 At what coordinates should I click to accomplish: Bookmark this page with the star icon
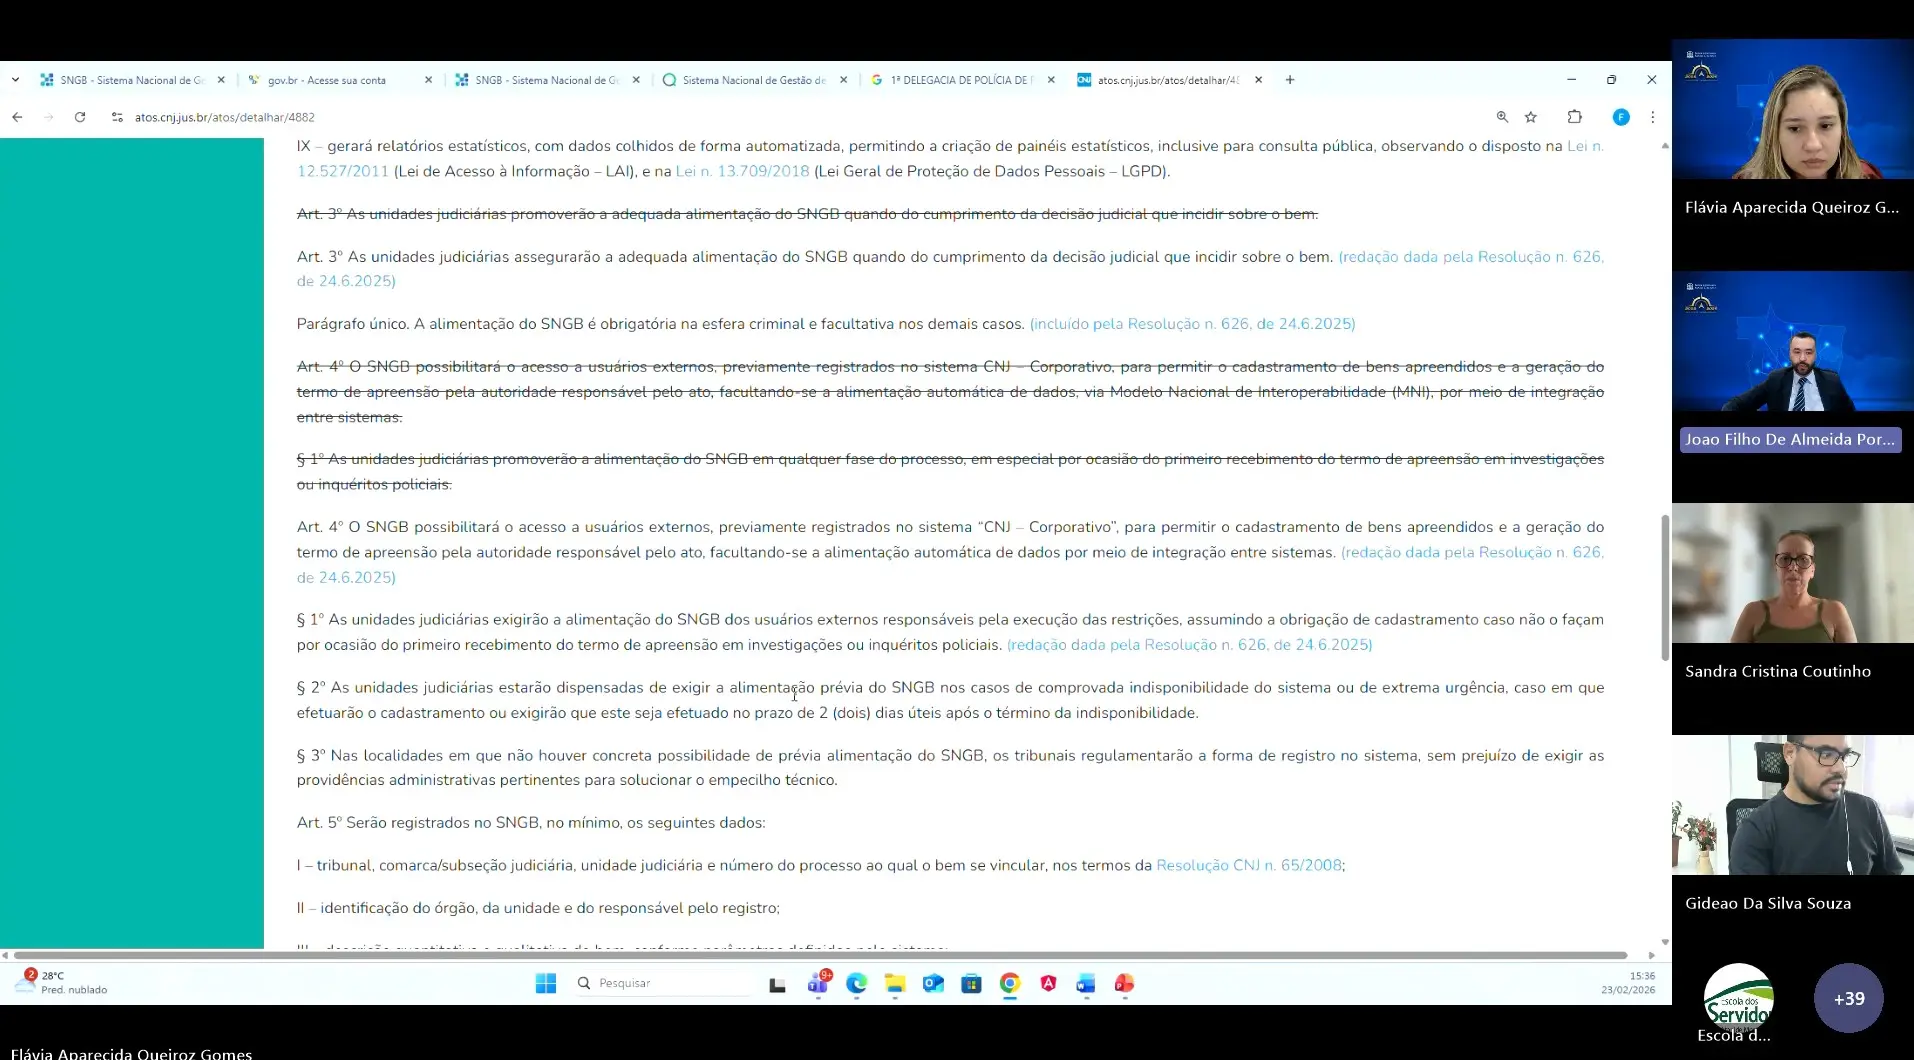1530,117
